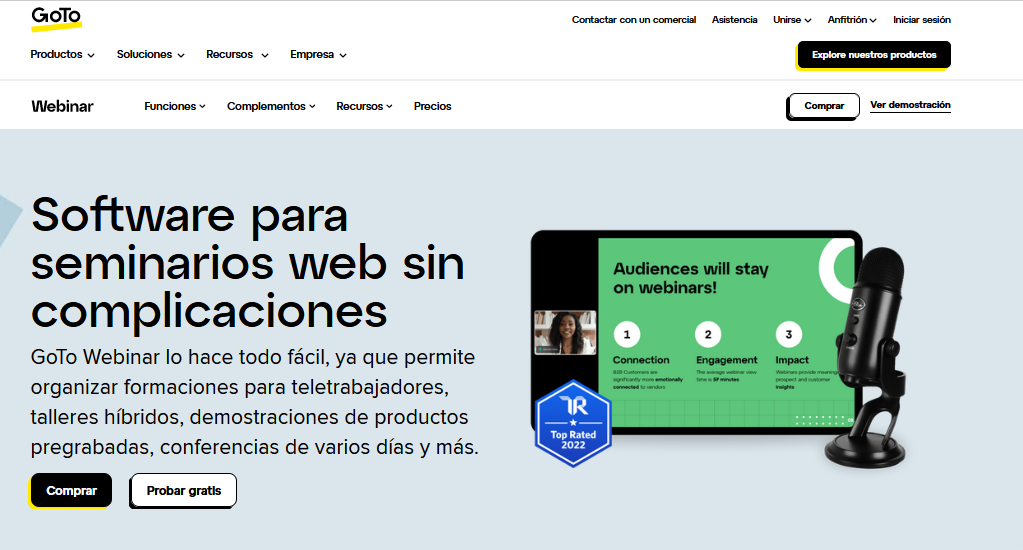Click the black Comprar hero button

point(71,491)
